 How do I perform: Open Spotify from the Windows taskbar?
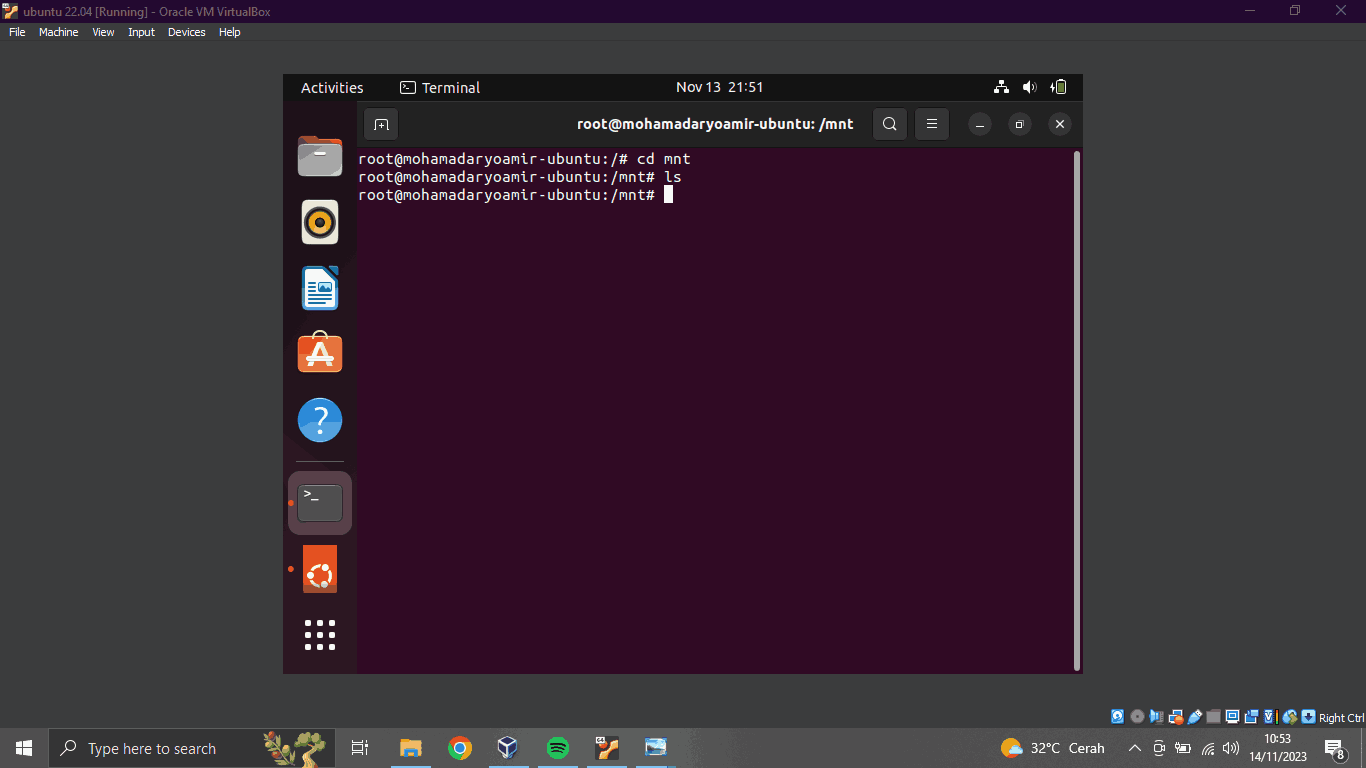tap(558, 748)
